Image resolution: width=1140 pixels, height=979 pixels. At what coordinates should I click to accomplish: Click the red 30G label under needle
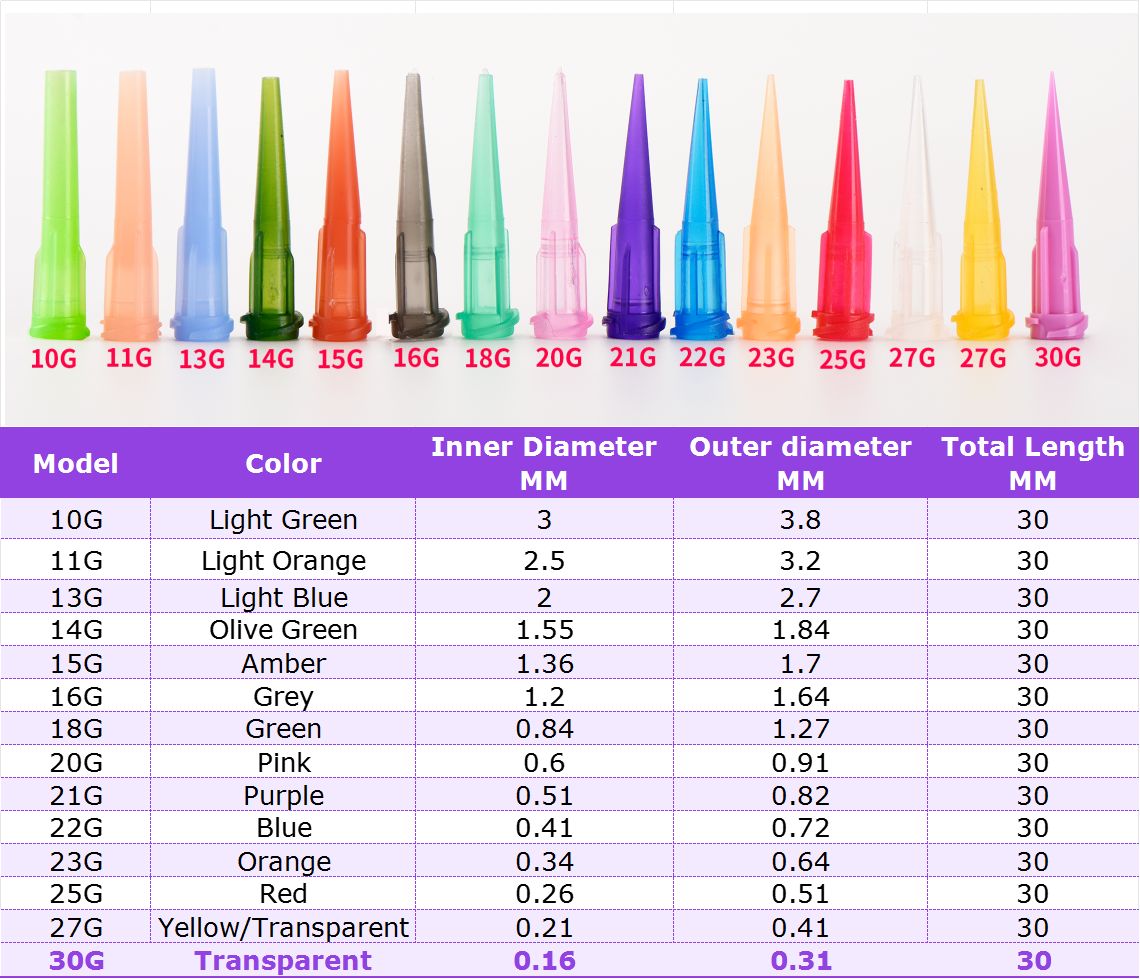click(x=1057, y=357)
